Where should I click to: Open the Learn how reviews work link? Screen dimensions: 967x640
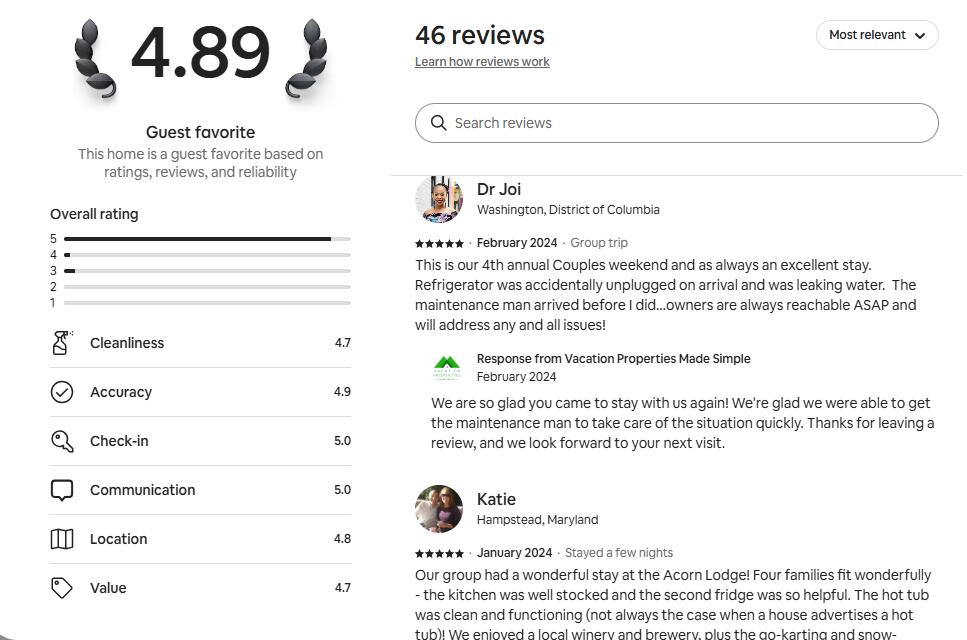point(482,62)
